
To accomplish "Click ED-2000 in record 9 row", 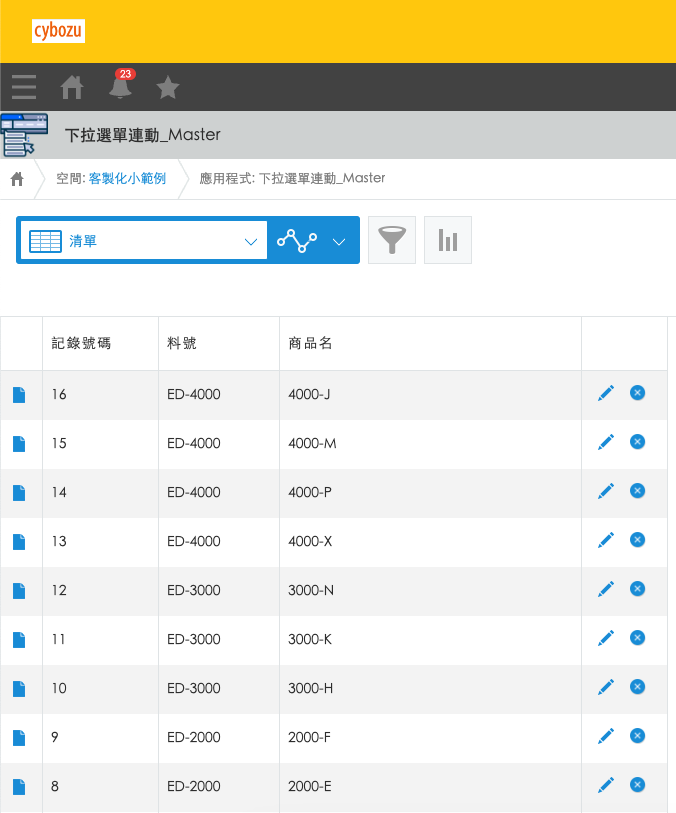I will click(x=194, y=738).
